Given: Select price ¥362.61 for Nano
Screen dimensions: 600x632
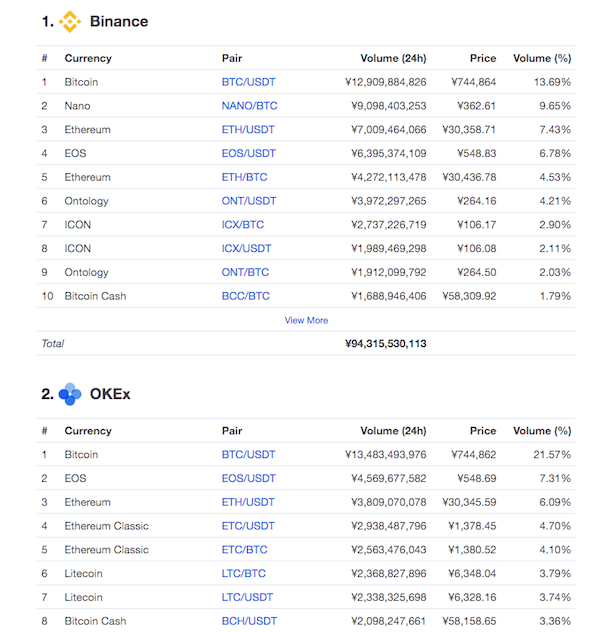Looking at the screenshot, I should pos(476,106).
